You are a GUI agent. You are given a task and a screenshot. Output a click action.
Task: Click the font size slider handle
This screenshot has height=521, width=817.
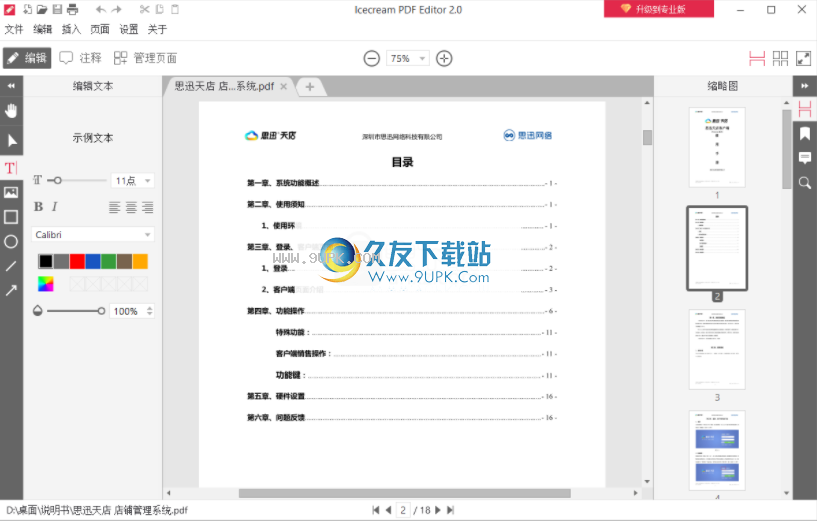click(x=57, y=180)
